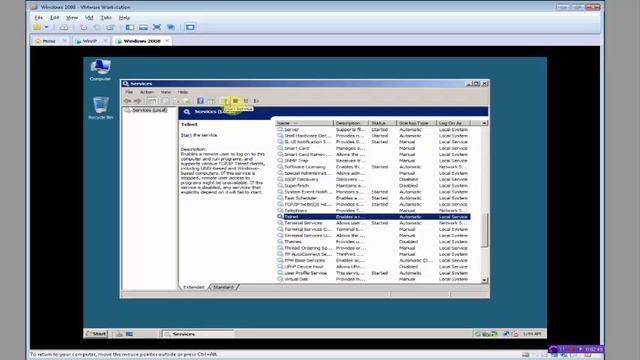Select Services (Local) in the console tree

pyautogui.click(x=149, y=110)
